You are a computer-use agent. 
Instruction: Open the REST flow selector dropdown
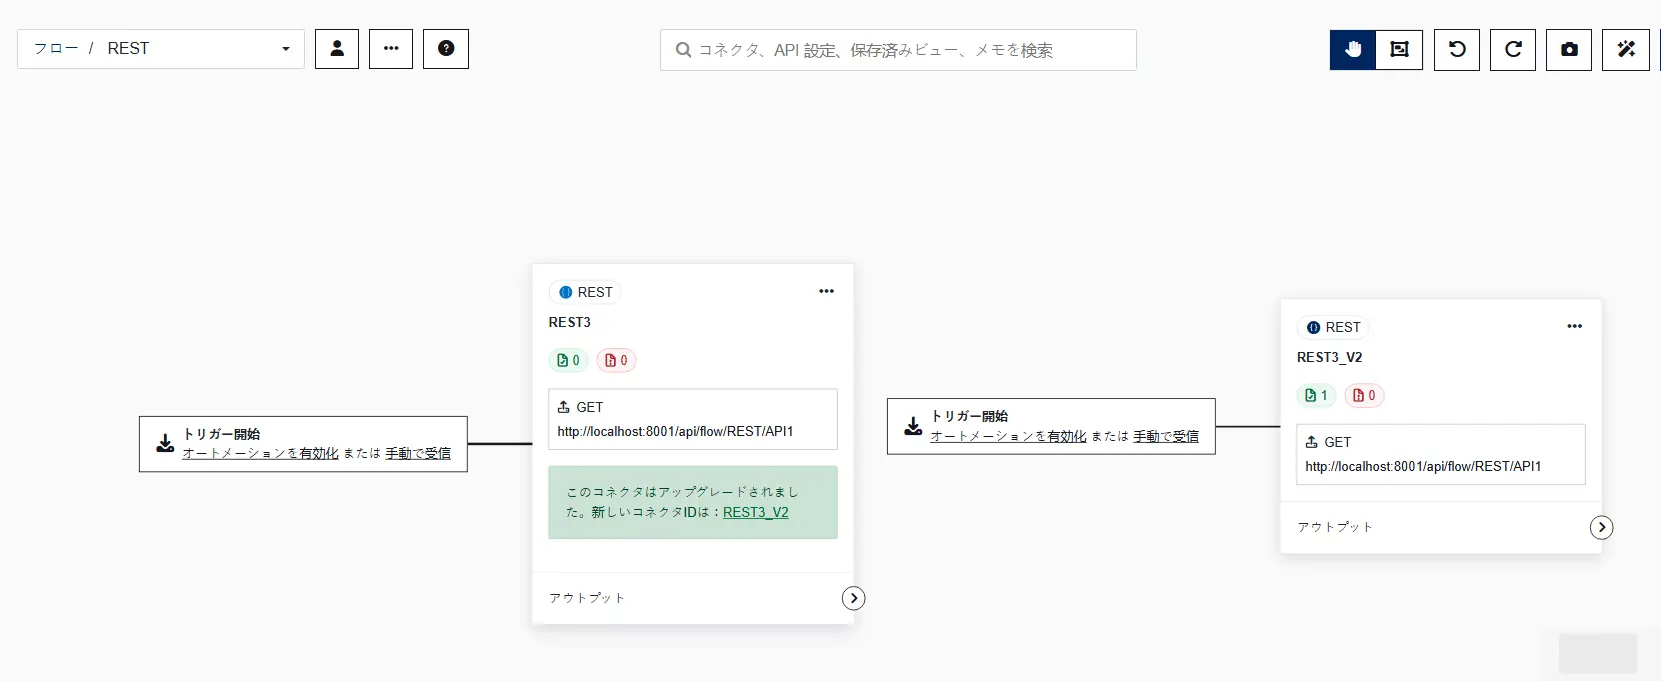[161, 49]
